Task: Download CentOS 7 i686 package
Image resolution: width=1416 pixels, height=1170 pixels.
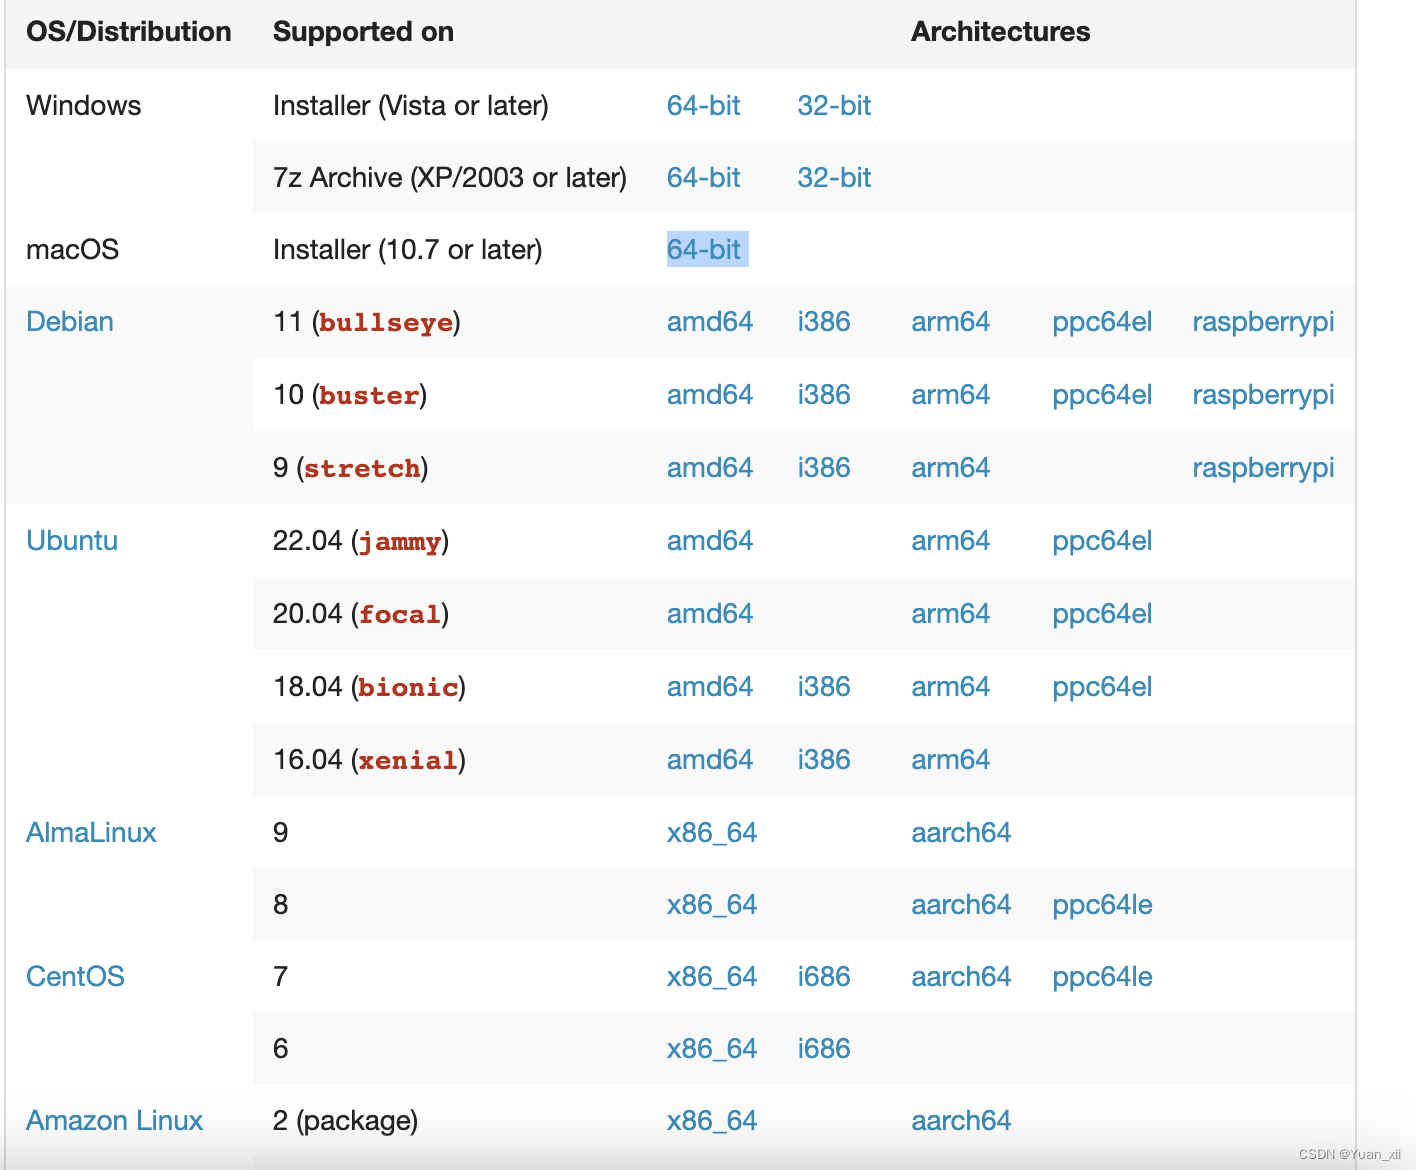Action: [x=824, y=977]
